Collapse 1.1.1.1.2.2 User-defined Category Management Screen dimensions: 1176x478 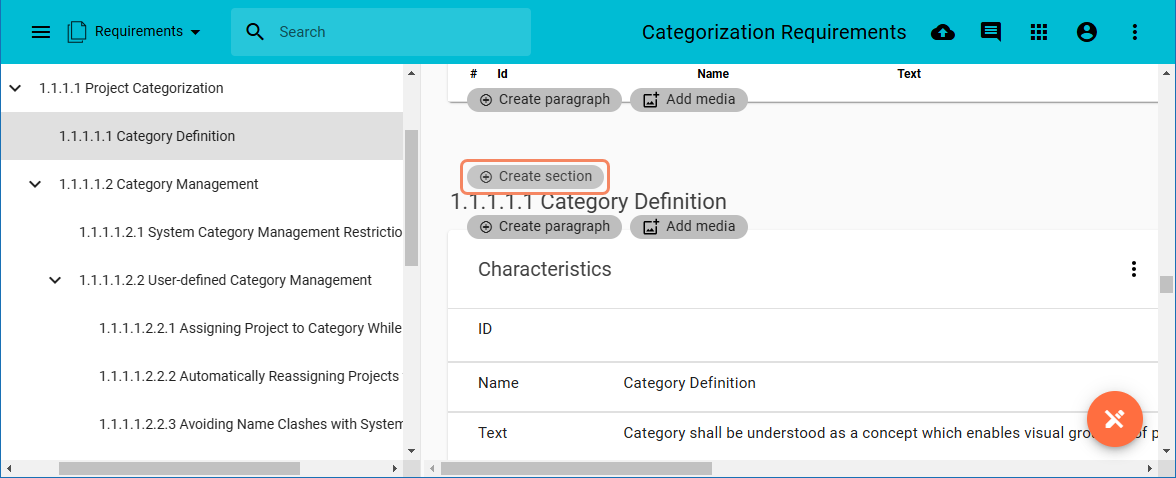coord(55,280)
